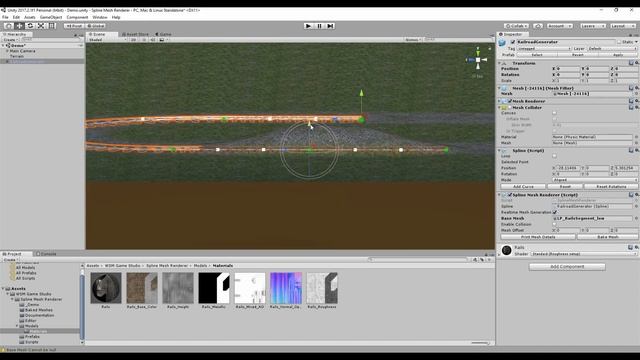Pause the game playback

click(320, 26)
